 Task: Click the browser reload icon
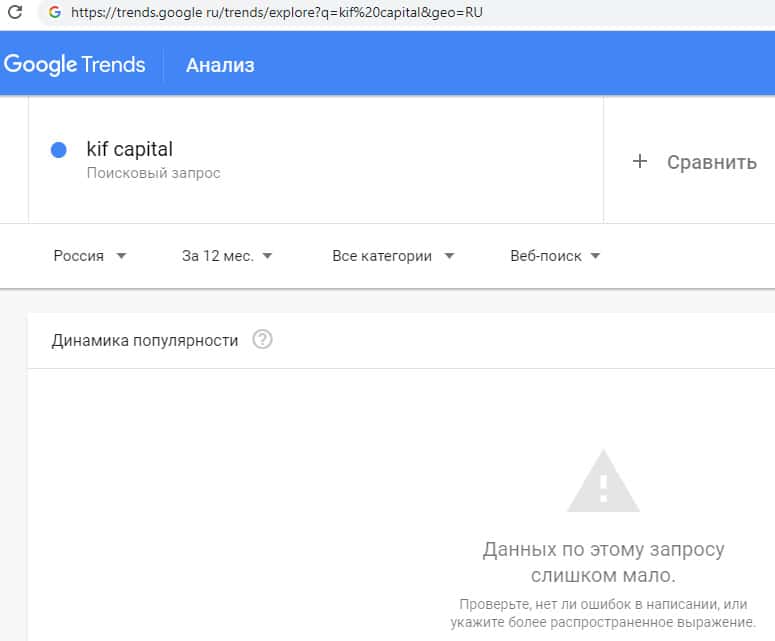click(x=14, y=13)
